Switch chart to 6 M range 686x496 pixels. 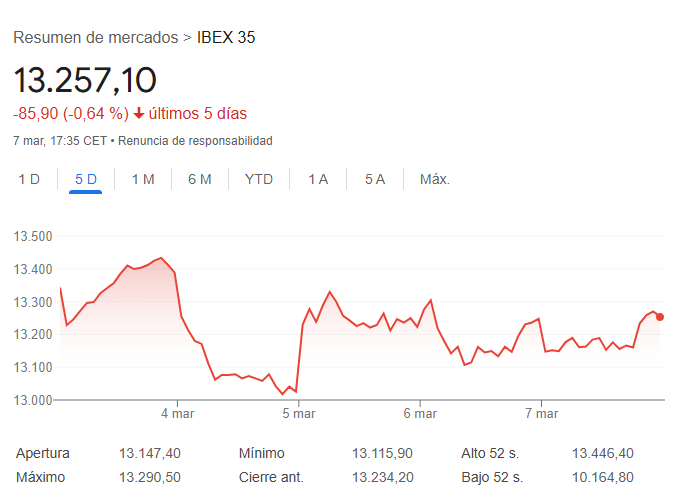pyautogui.click(x=200, y=180)
